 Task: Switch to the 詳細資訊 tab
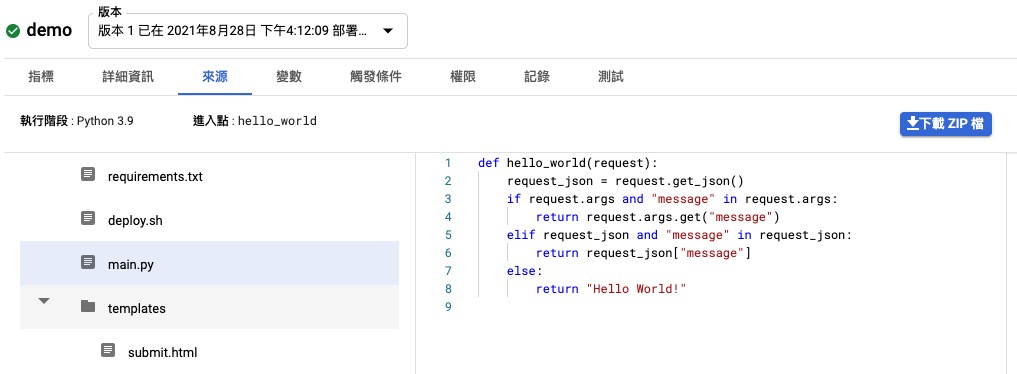click(x=128, y=76)
